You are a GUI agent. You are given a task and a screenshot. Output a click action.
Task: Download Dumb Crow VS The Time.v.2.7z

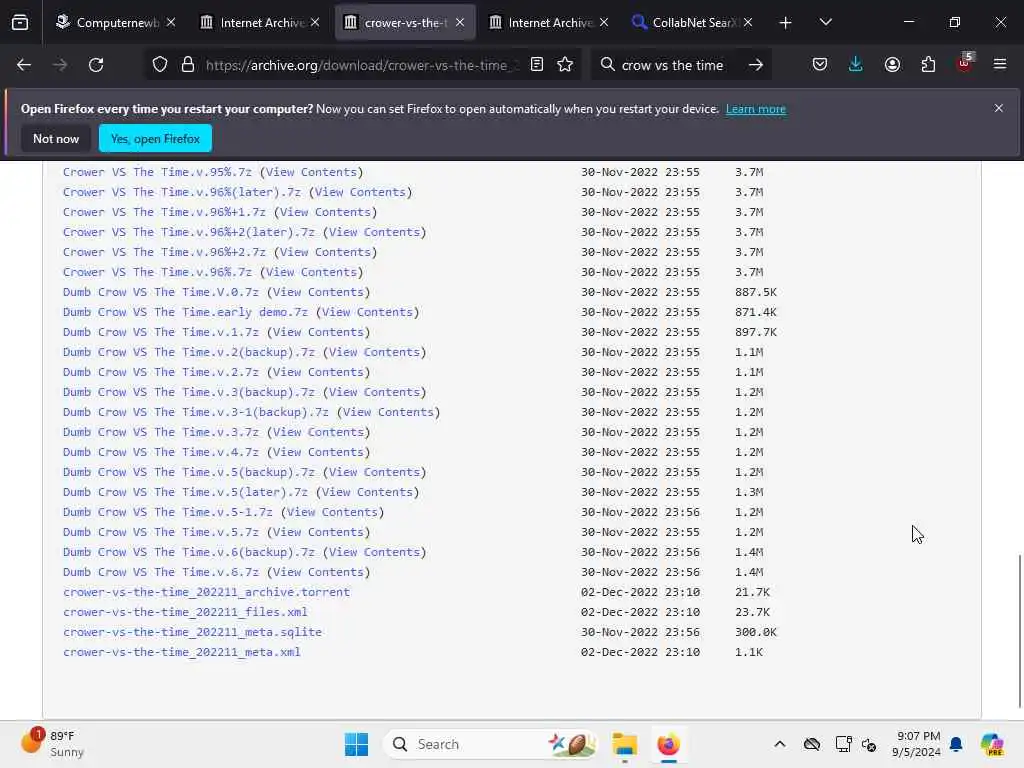[161, 372]
